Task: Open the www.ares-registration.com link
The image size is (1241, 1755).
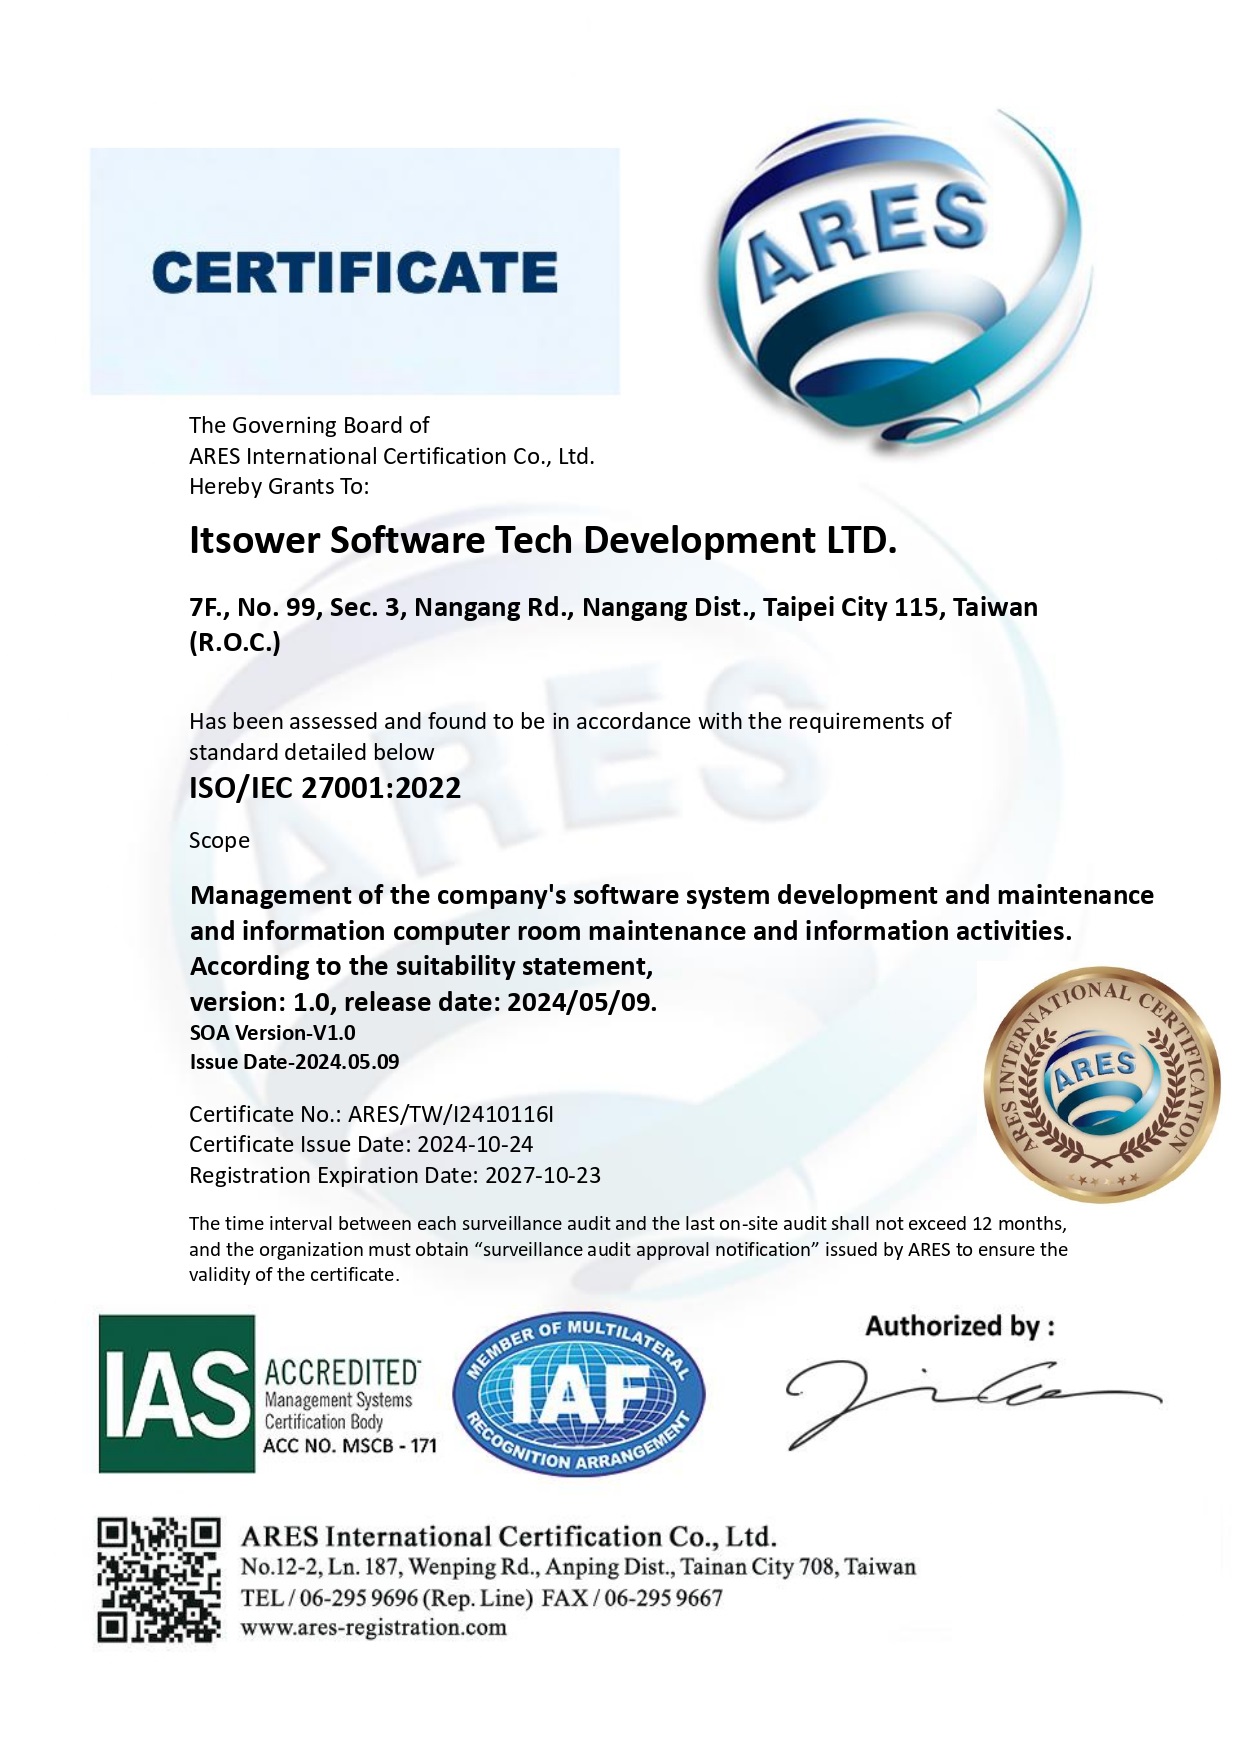Action: click(x=373, y=1627)
